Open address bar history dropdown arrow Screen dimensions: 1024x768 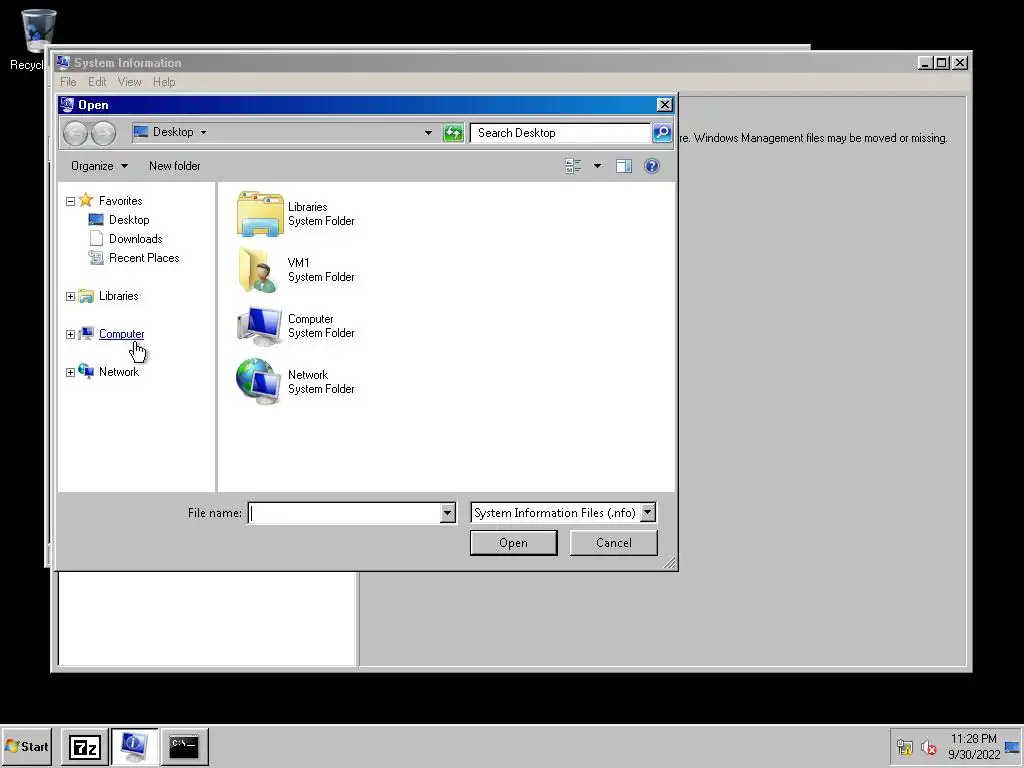point(428,133)
